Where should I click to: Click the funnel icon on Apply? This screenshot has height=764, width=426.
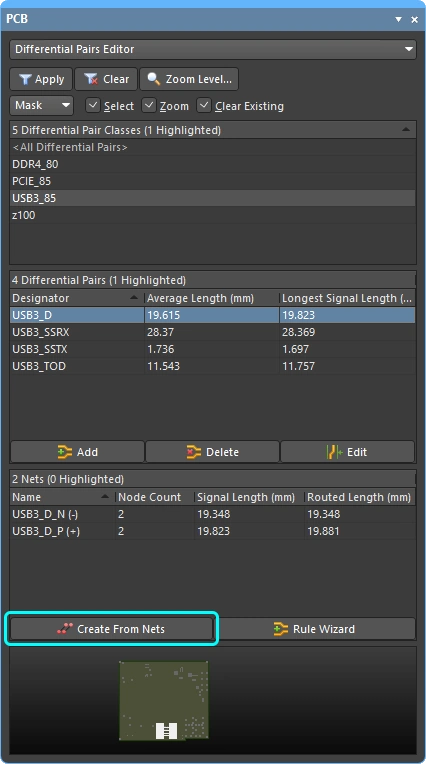25,79
